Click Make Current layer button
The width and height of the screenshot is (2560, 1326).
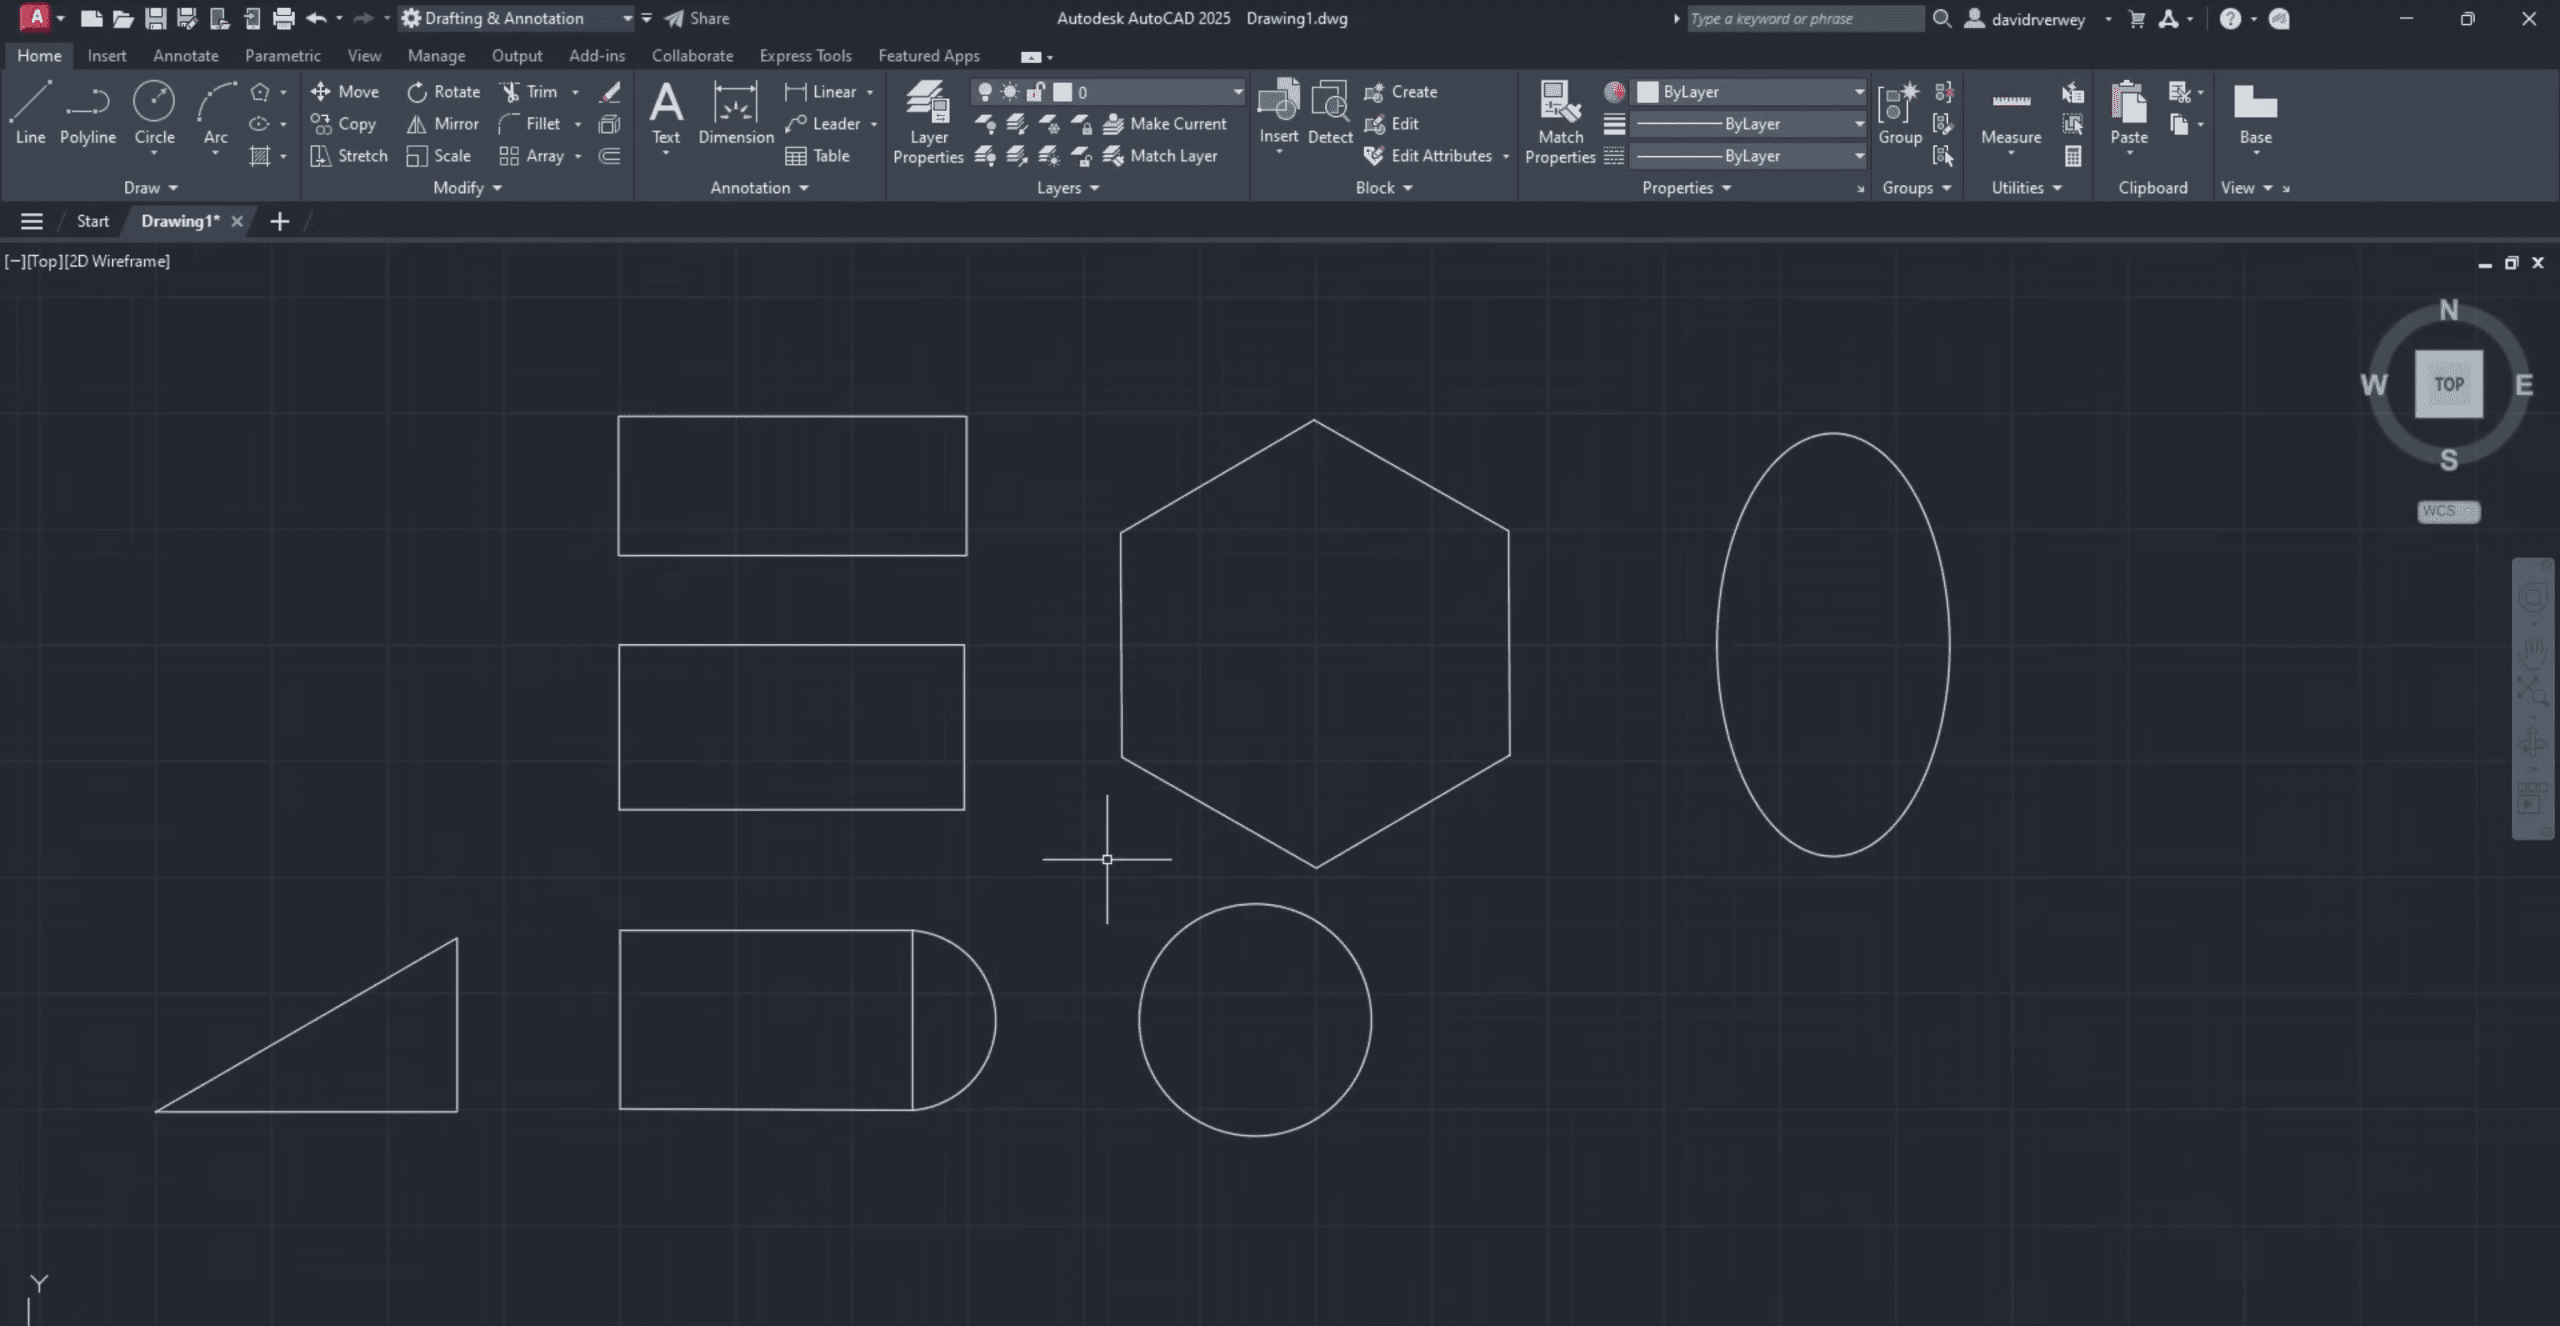coord(1165,124)
